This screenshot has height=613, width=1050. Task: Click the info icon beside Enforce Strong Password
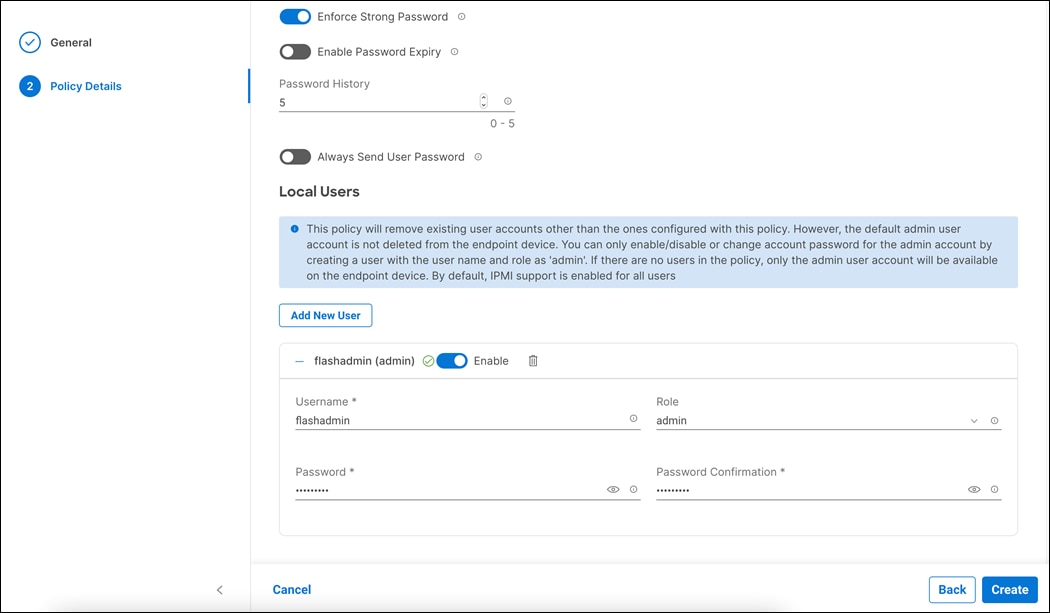coord(461,16)
